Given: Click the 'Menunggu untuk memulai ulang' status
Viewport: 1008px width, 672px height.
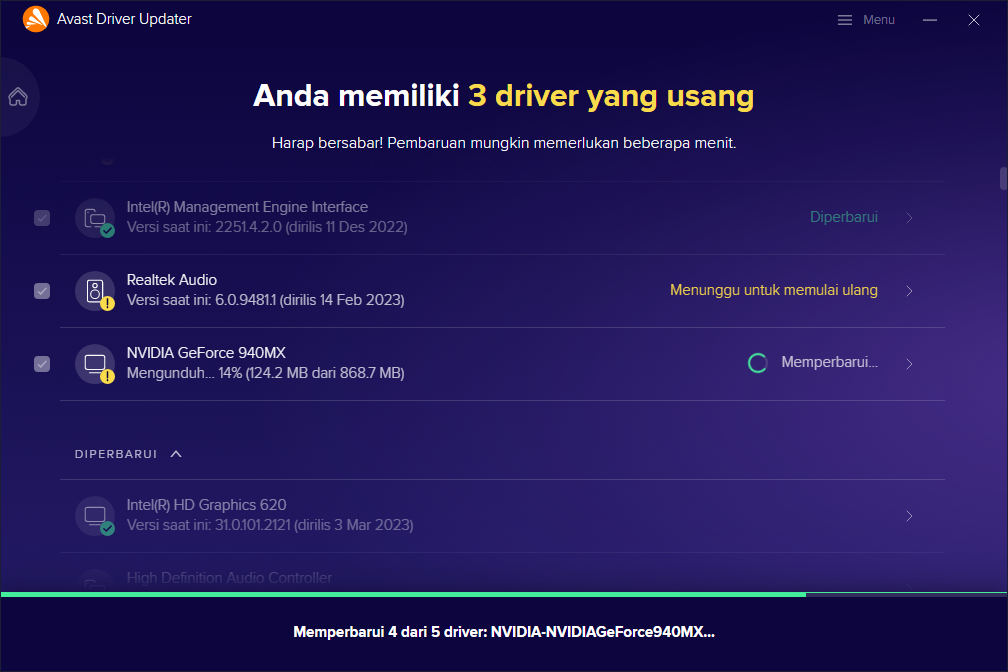Looking at the screenshot, I should [x=773, y=290].
